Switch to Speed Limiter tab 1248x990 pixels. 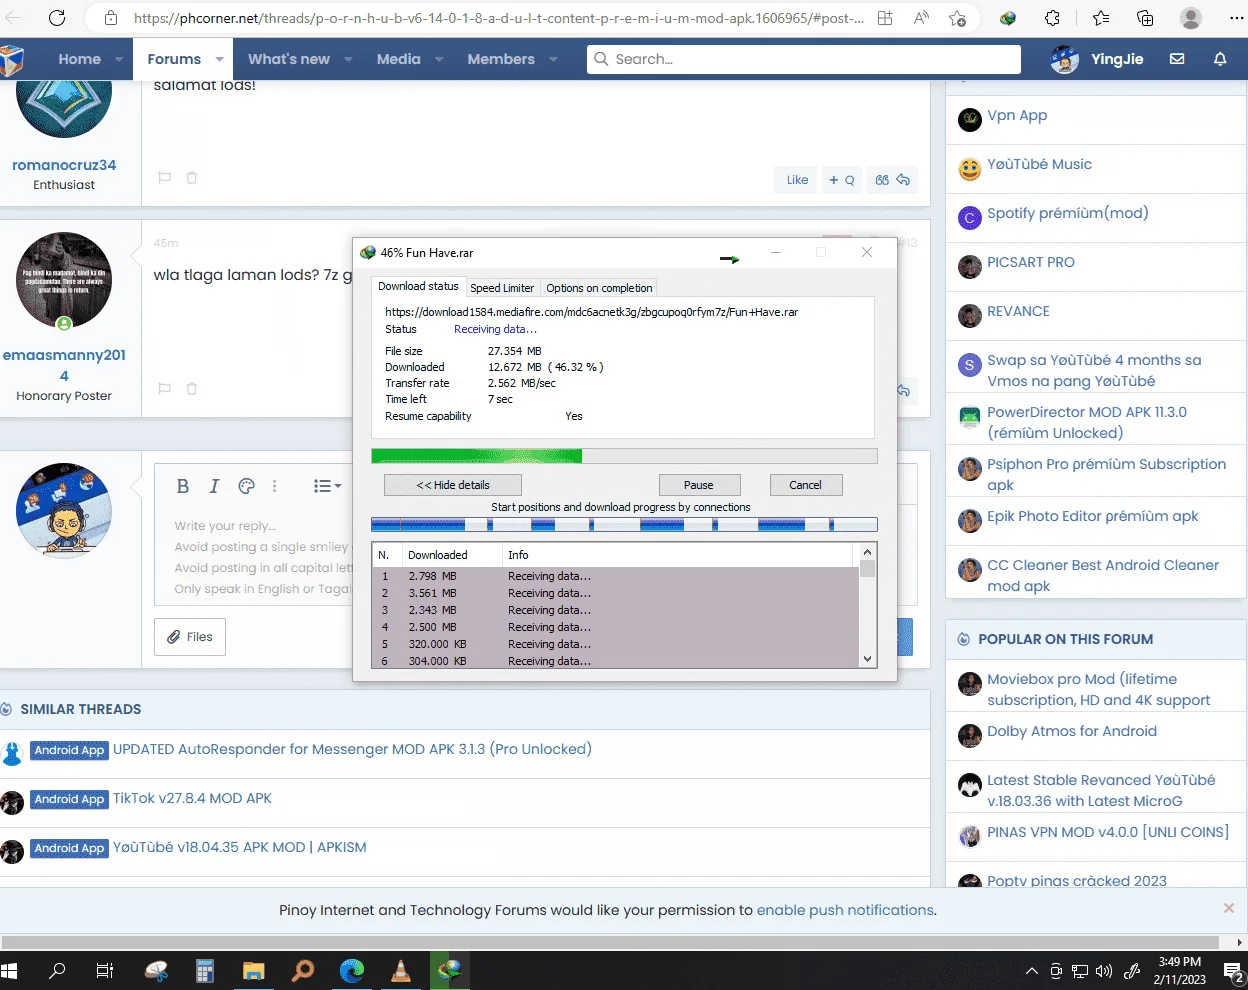pyautogui.click(x=502, y=288)
